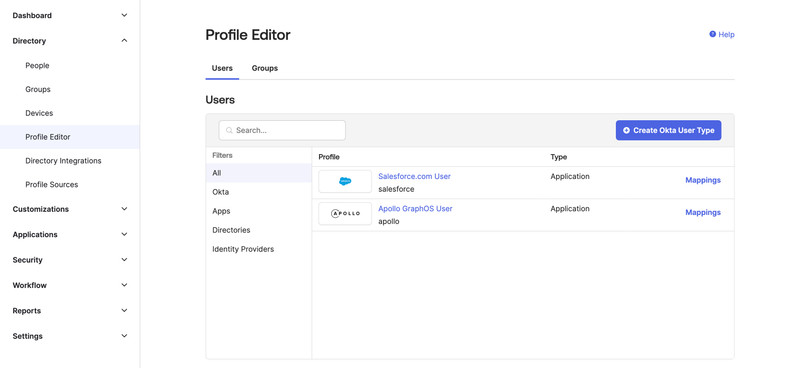
Task: Click the 'apollo' variable name text
Action: [x=389, y=221]
